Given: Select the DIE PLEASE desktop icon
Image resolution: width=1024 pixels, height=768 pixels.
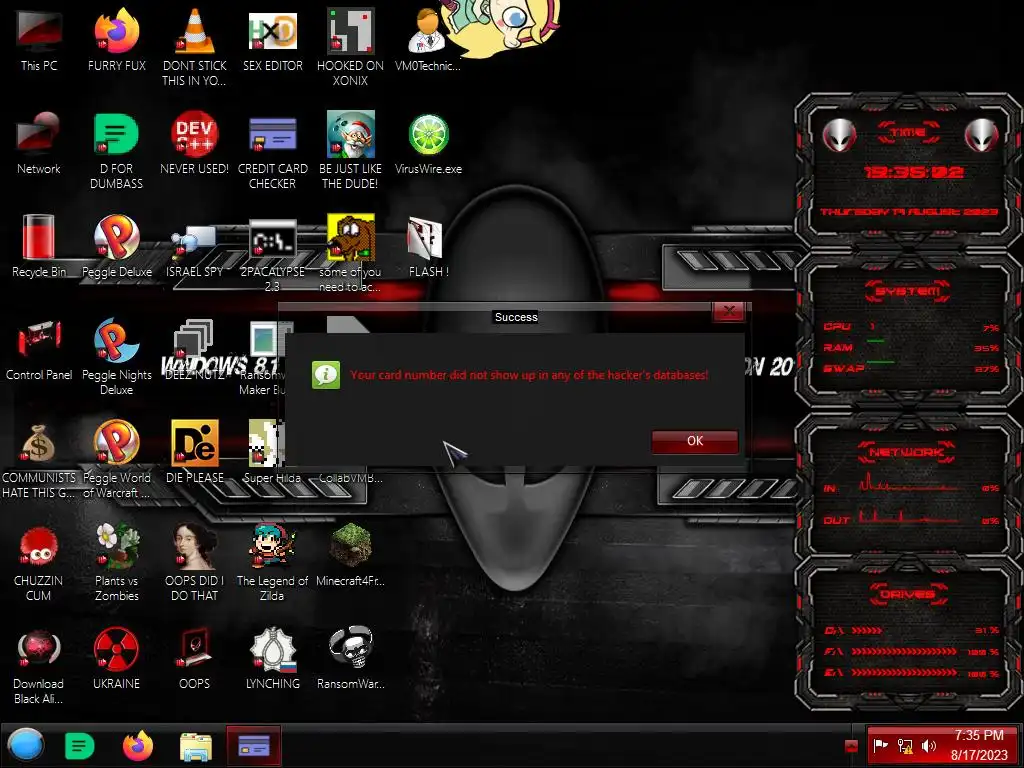Looking at the screenshot, I should tap(195, 452).
